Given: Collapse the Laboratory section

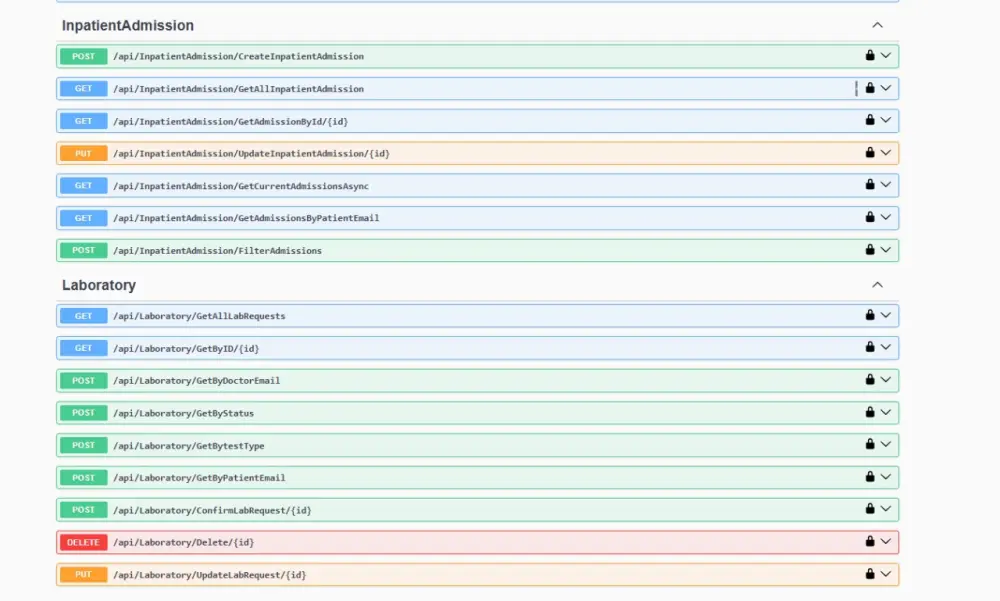Looking at the screenshot, I should [877, 285].
